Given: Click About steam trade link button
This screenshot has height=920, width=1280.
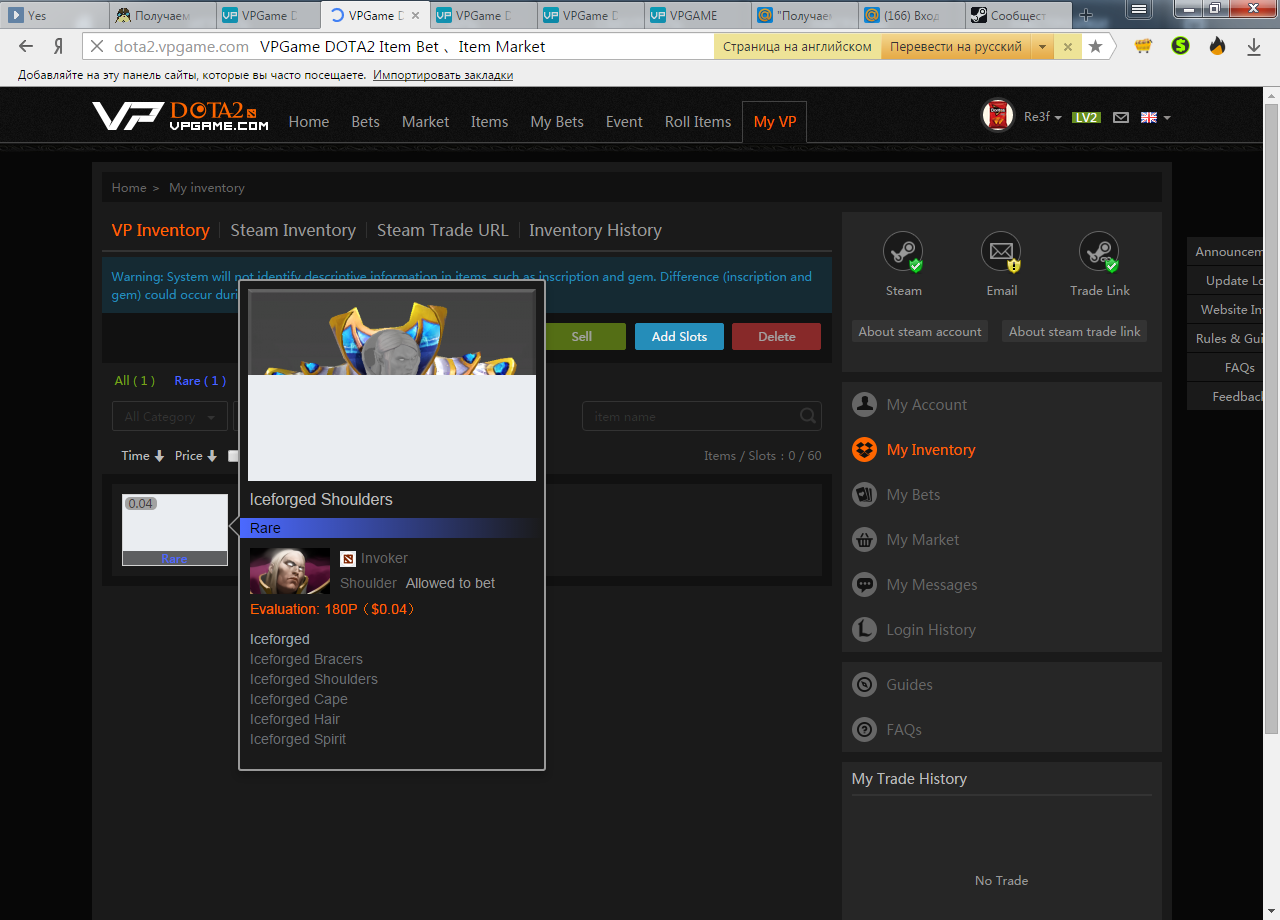Looking at the screenshot, I should (1074, 332).
